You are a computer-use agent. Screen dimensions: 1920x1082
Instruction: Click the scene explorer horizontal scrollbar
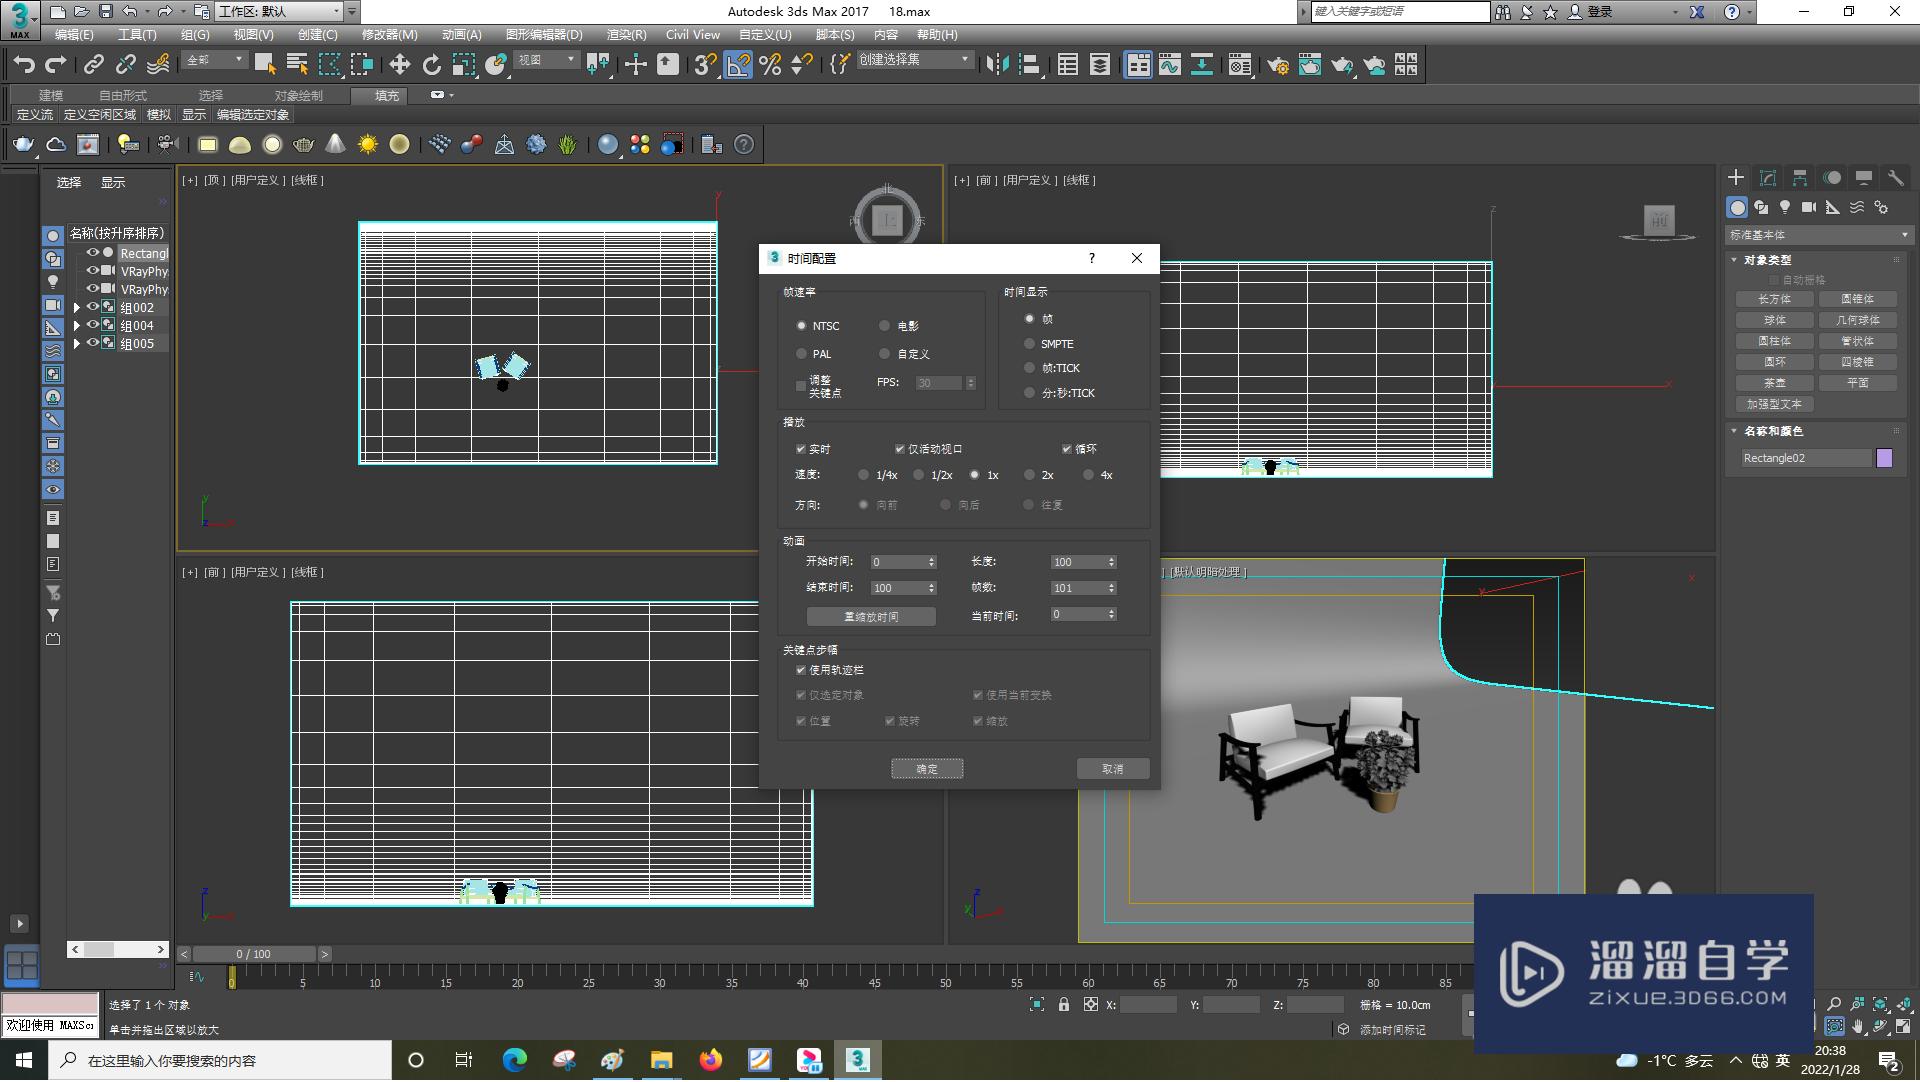click(118, 949)
